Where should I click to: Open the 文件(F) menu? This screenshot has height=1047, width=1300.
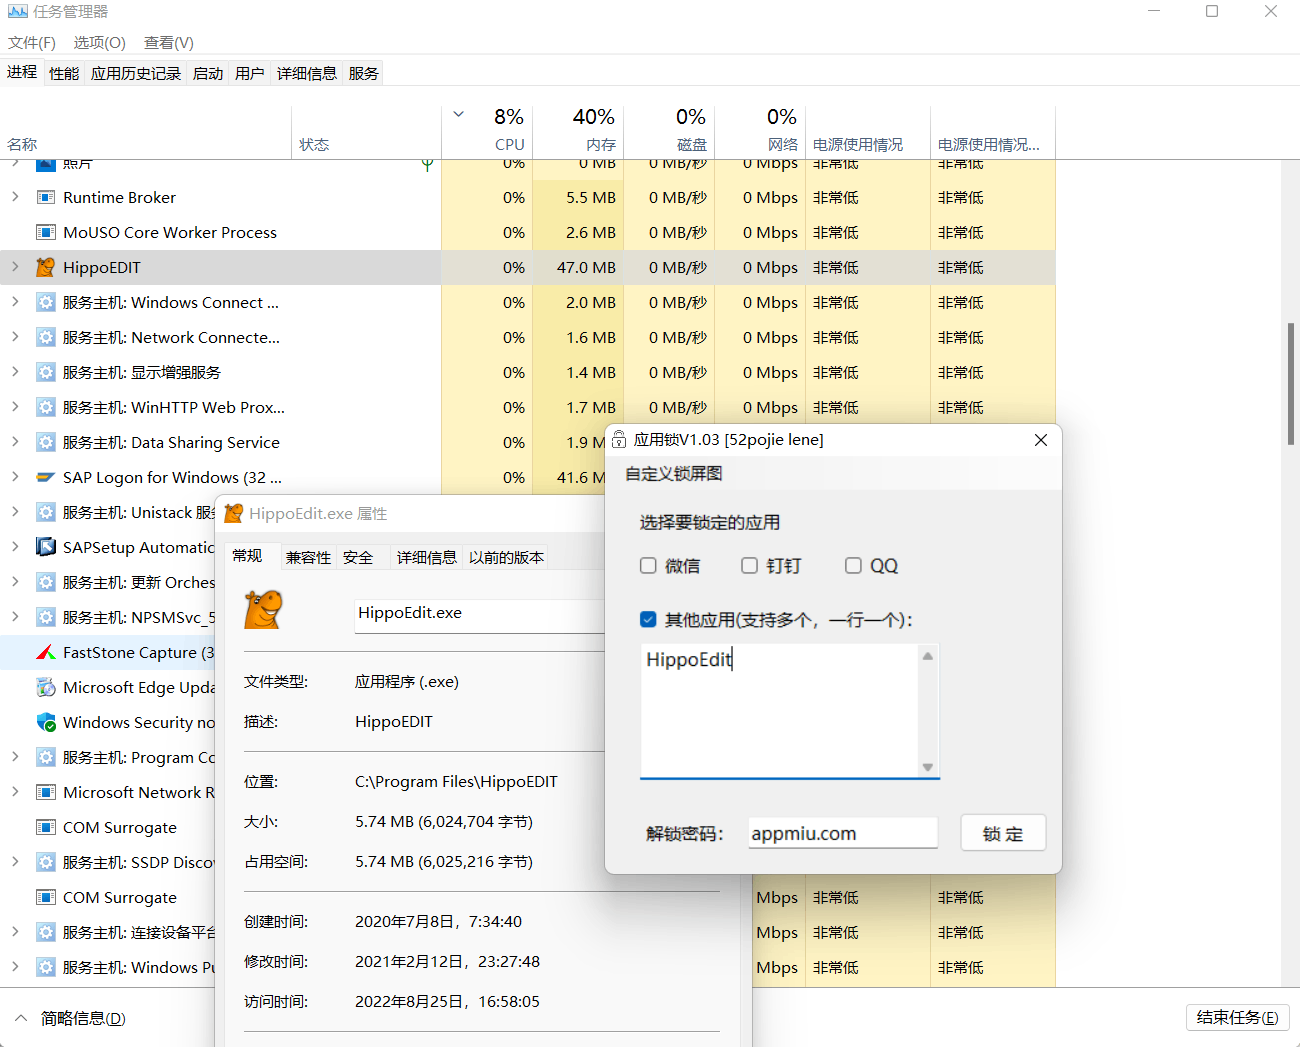(x=32, y=43)
